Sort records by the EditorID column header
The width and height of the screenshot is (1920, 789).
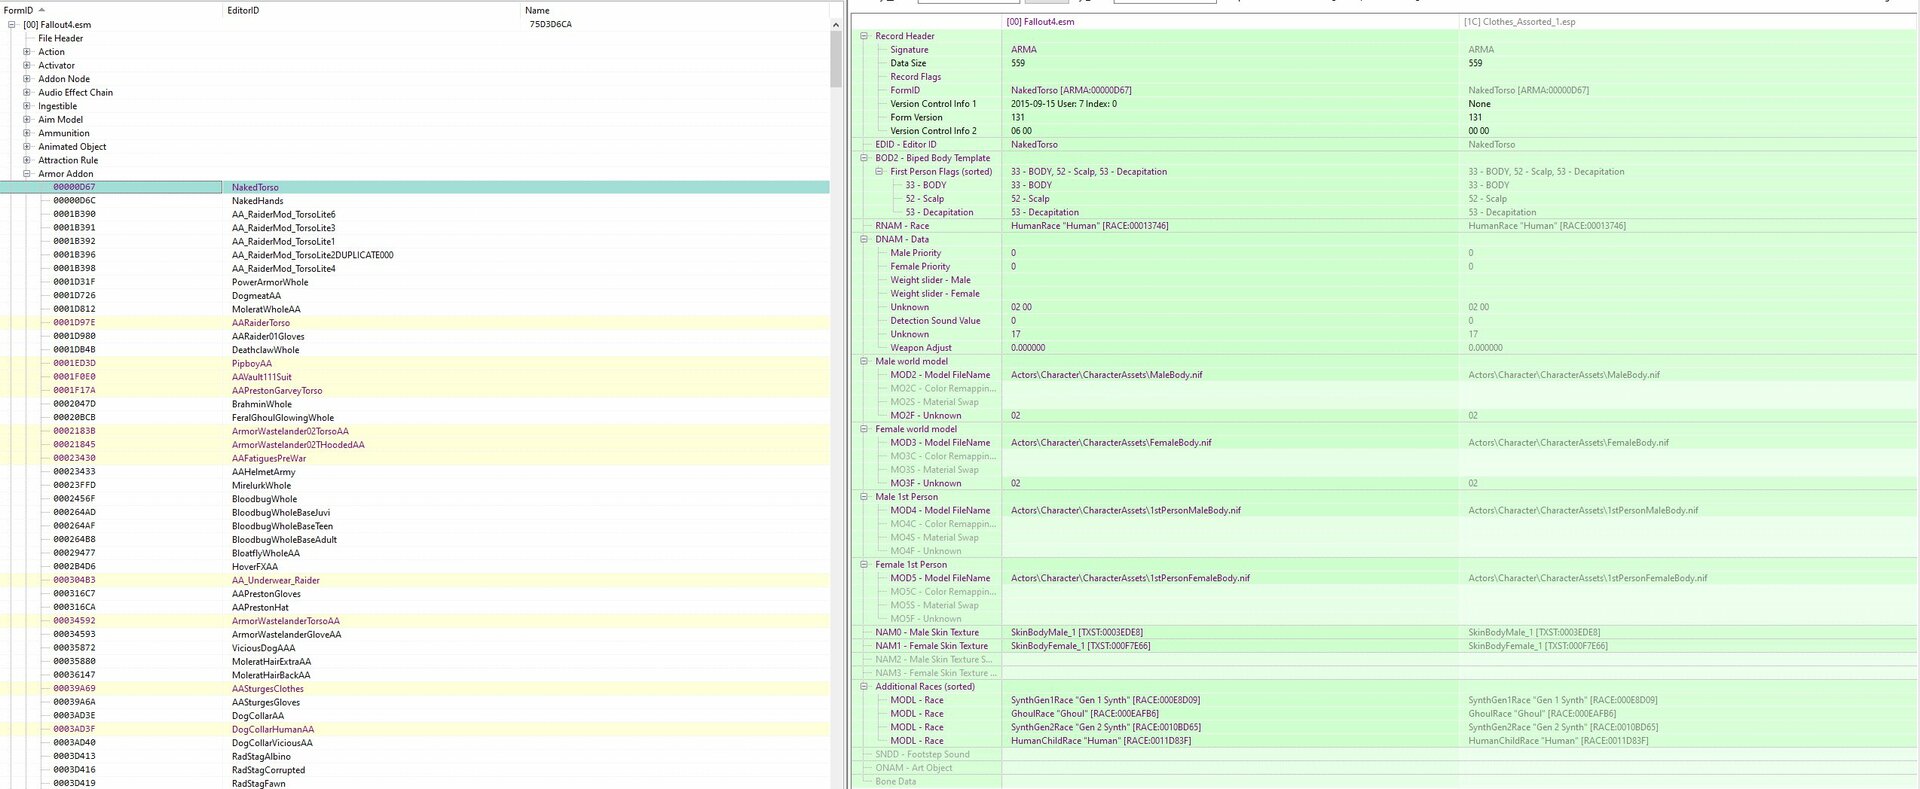(372, 10)
